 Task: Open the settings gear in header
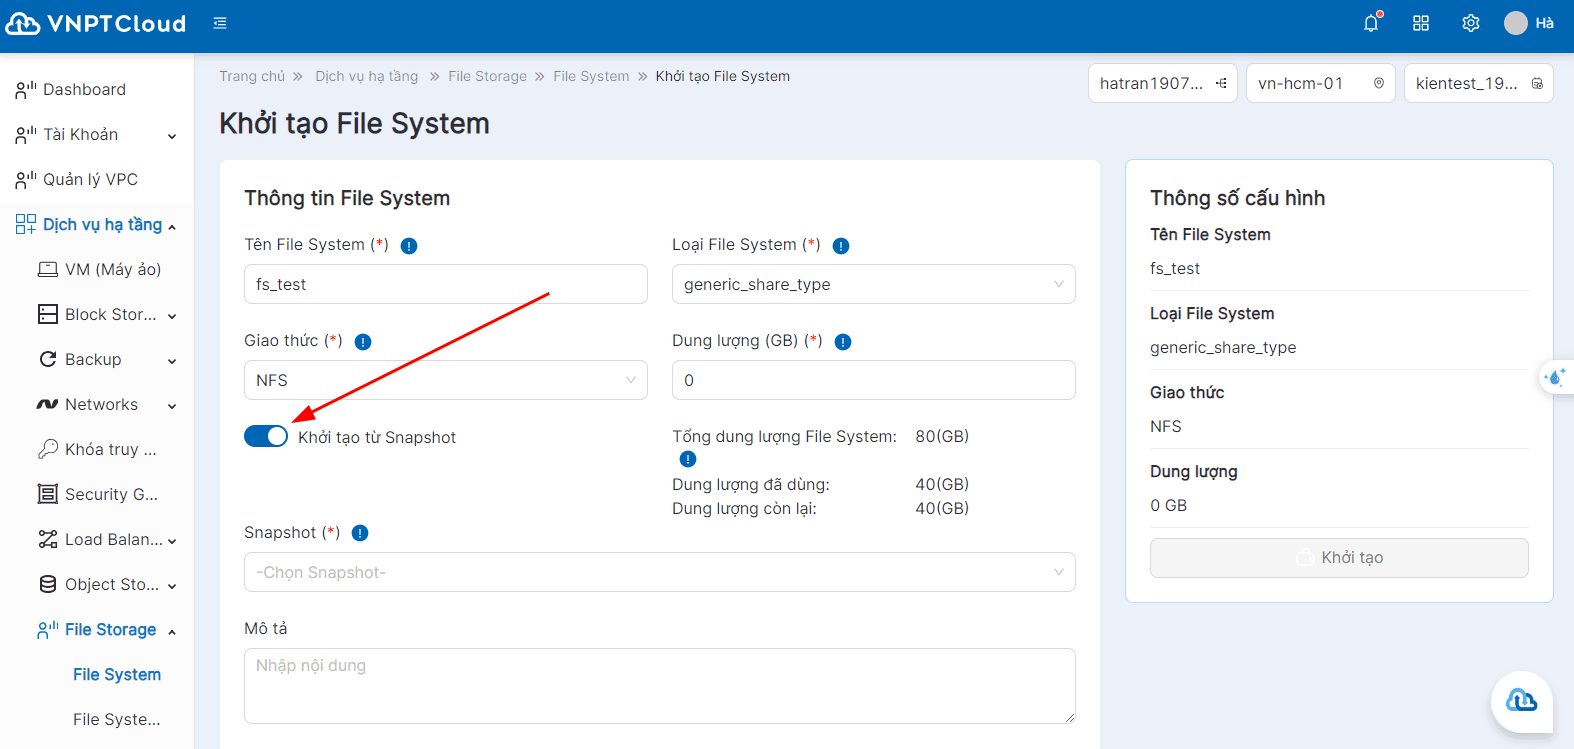pos(1471,23)
